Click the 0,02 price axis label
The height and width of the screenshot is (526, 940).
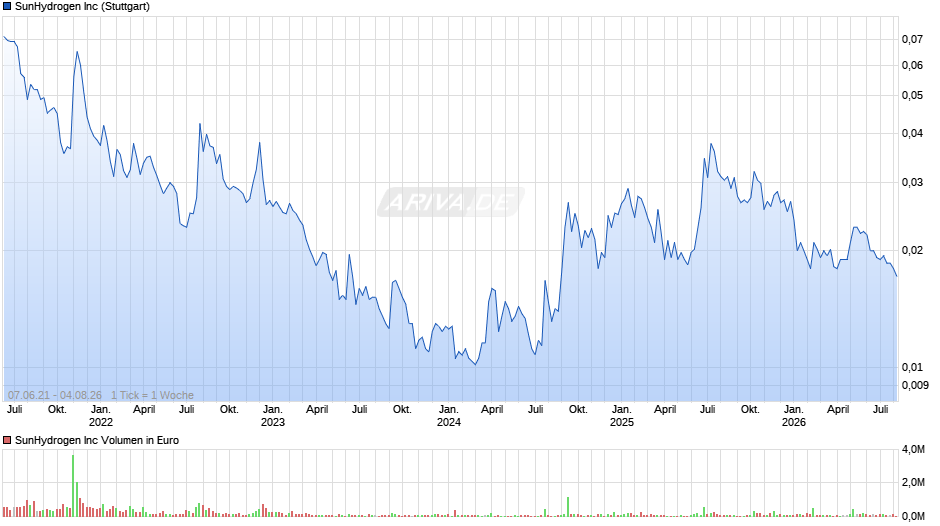coord(912,250)
